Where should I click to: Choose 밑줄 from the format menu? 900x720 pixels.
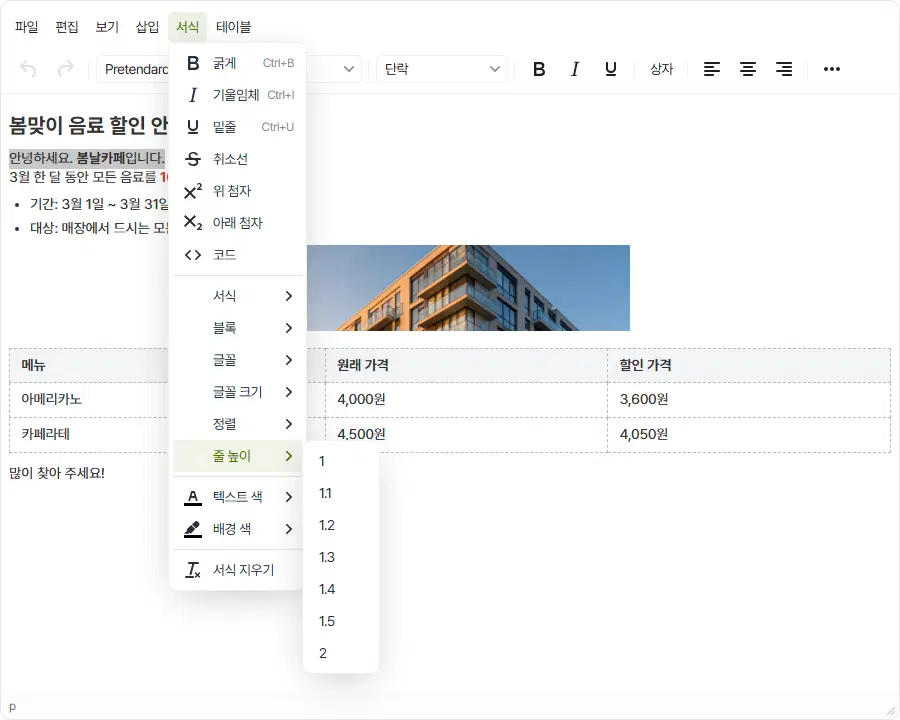238,127
